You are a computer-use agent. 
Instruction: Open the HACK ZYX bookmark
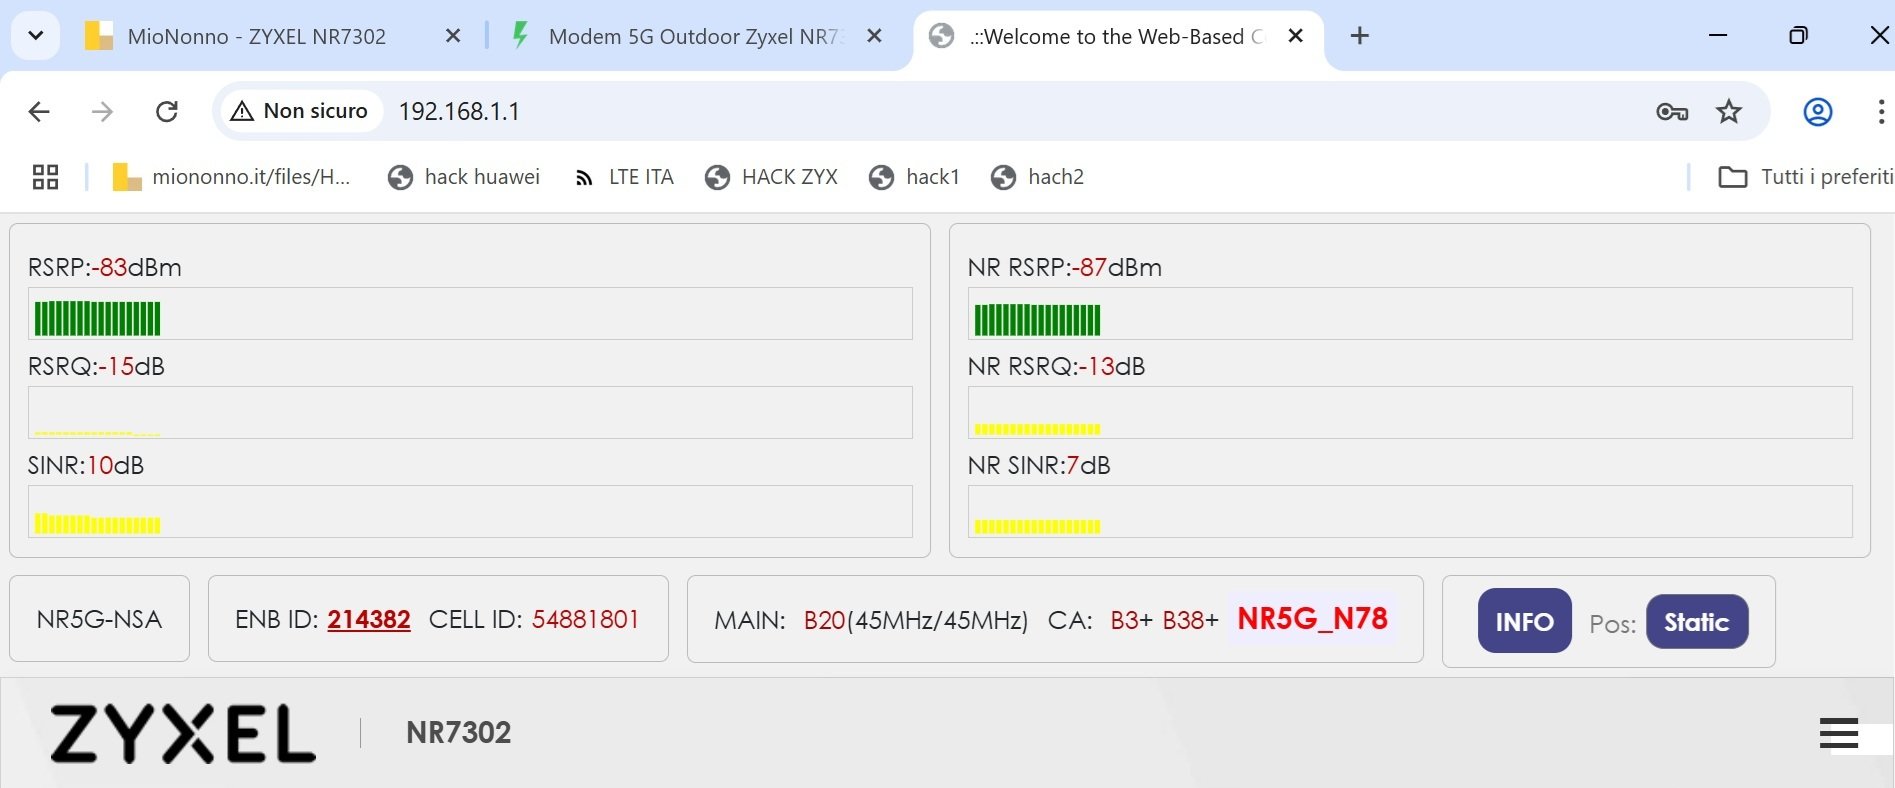(771, 177)
